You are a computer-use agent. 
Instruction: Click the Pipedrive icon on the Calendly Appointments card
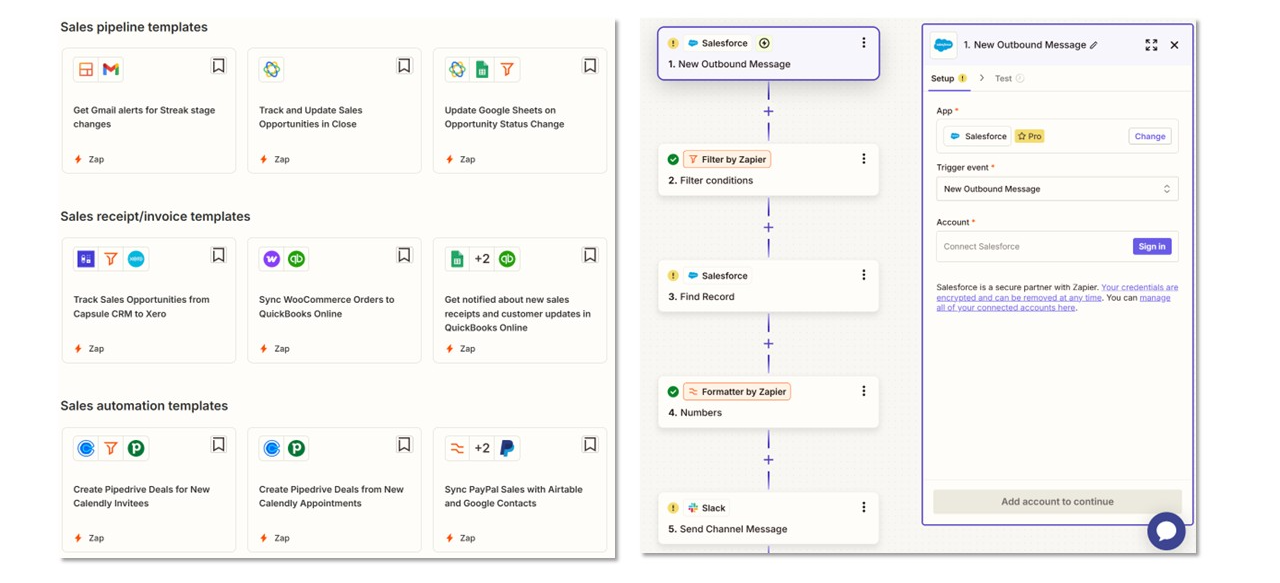tap(296, 448)
